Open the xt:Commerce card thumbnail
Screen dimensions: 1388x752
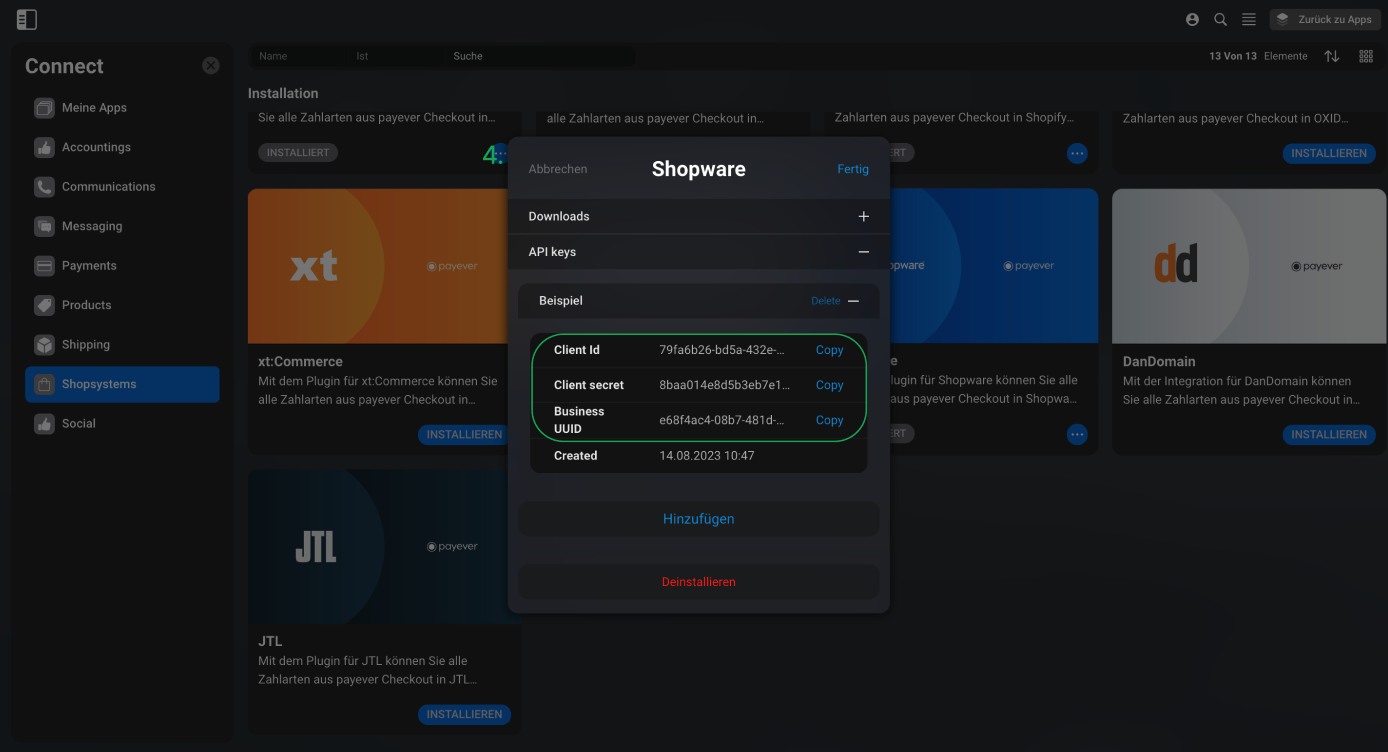point(378,266)
